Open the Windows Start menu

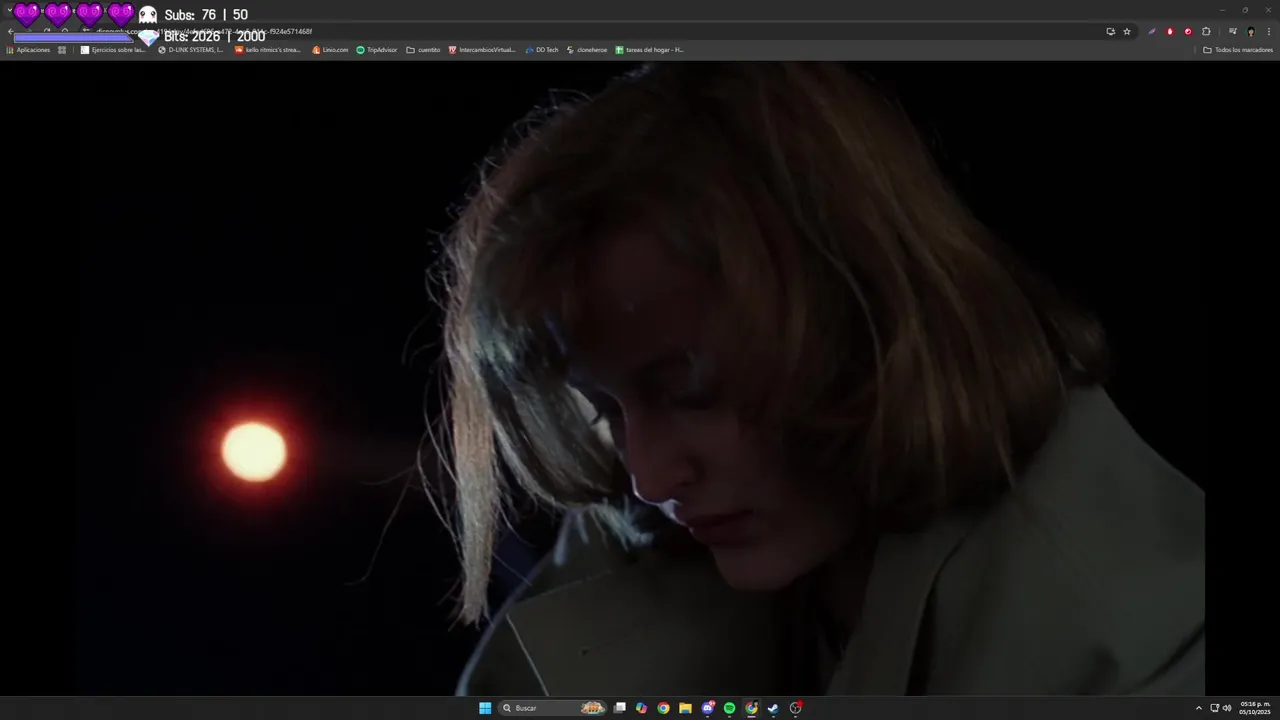pyautogui.click(x=485, y=708)
